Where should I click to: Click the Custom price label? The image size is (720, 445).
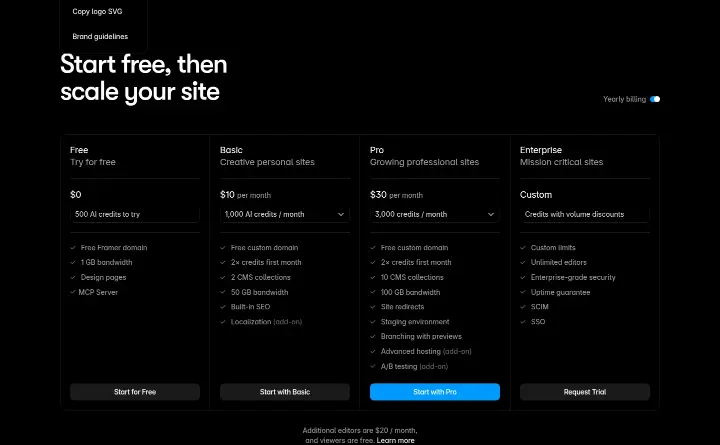pyautogui.click(x=536, y=195)
